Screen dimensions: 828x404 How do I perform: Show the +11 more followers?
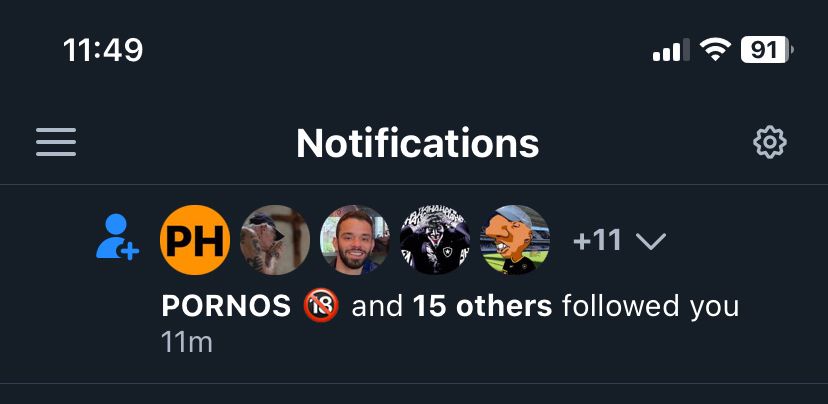[597, 241]
